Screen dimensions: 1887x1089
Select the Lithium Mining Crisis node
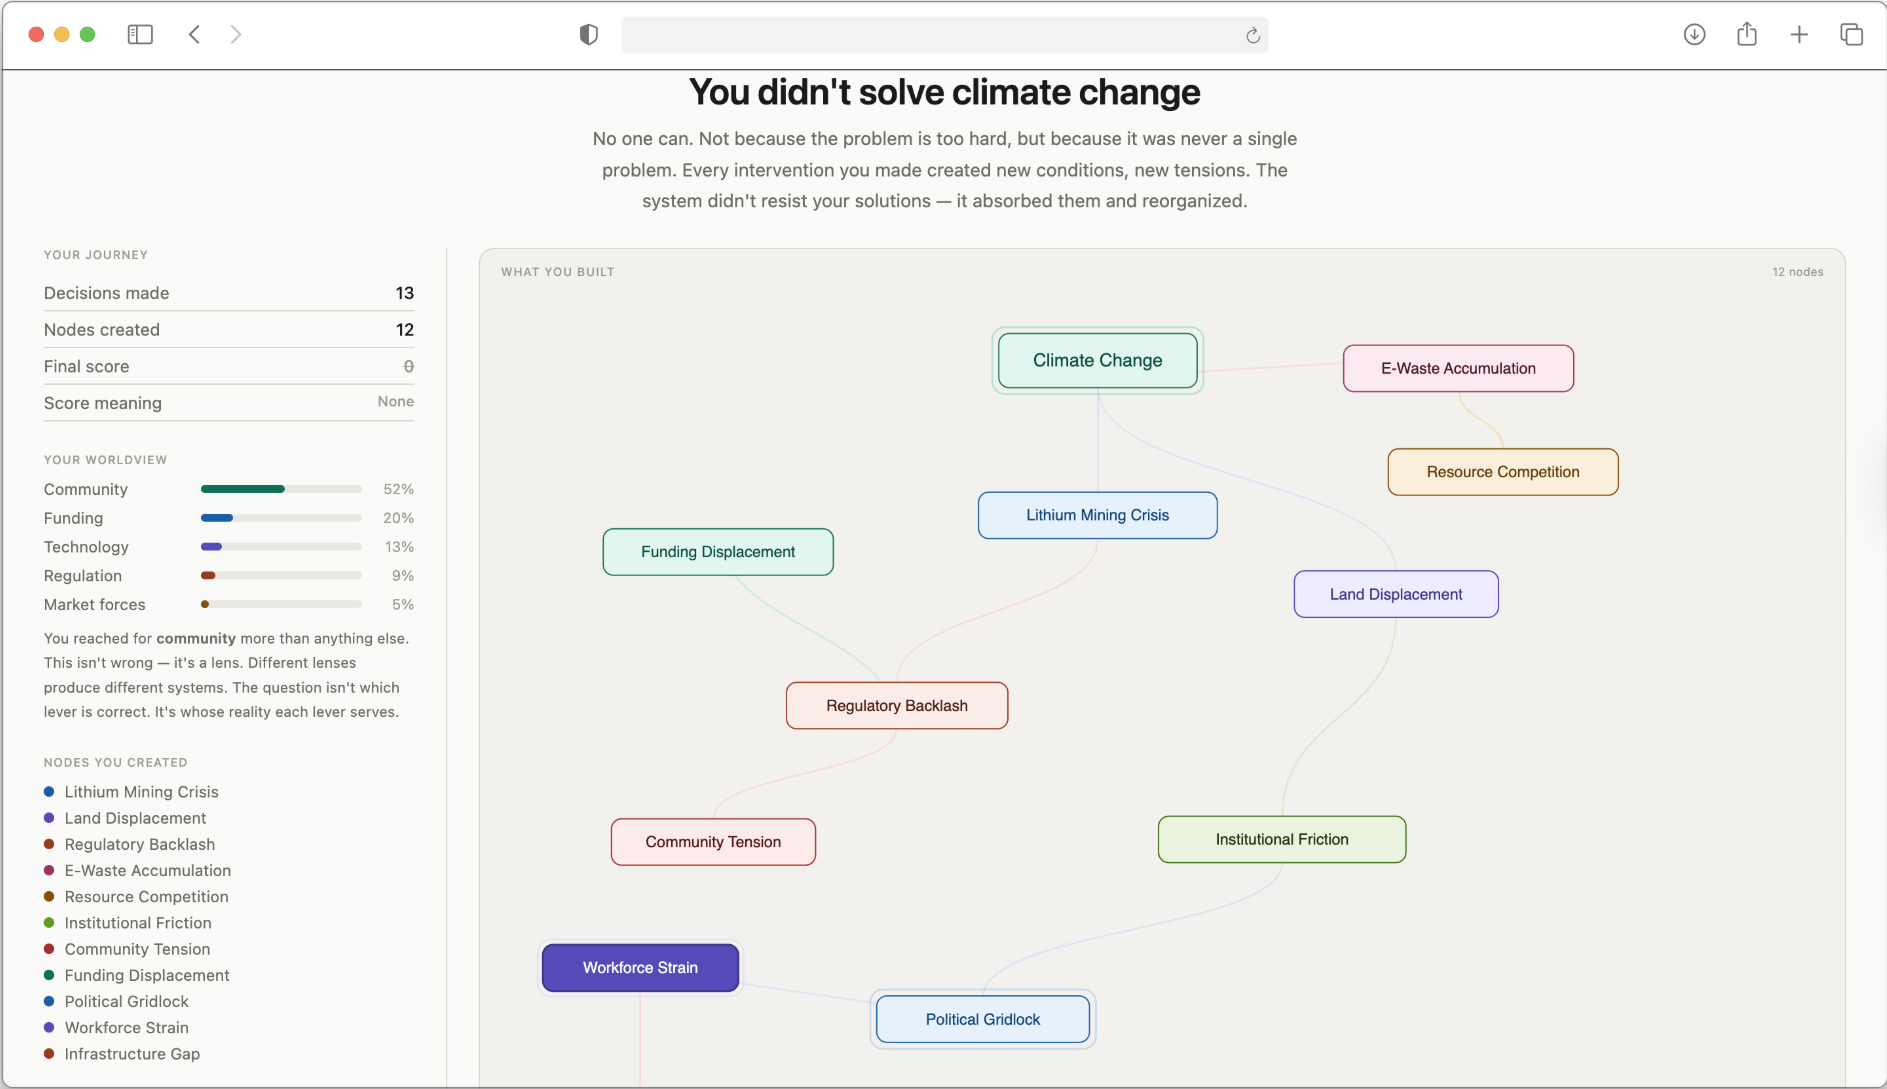tap(1098, 515)
